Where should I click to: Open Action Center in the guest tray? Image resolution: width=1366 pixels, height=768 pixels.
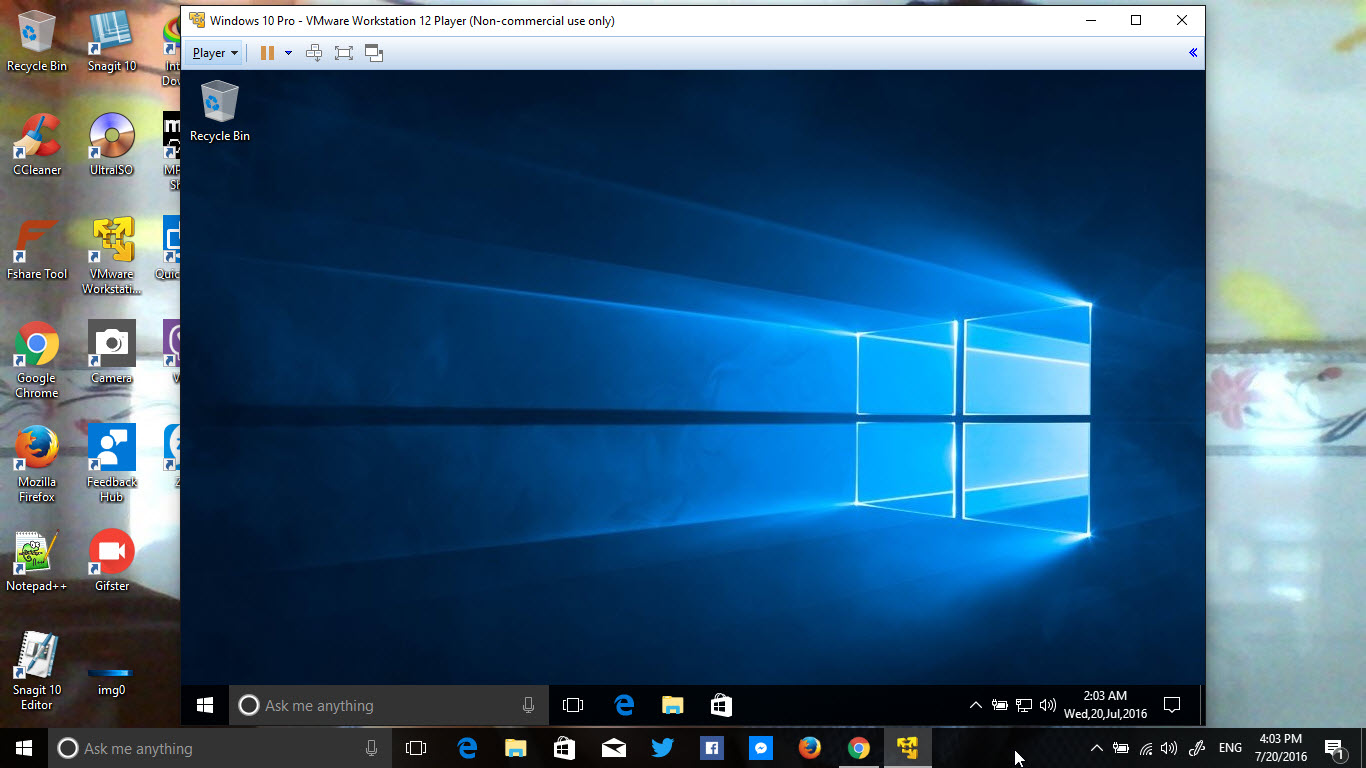point(1171,705)
